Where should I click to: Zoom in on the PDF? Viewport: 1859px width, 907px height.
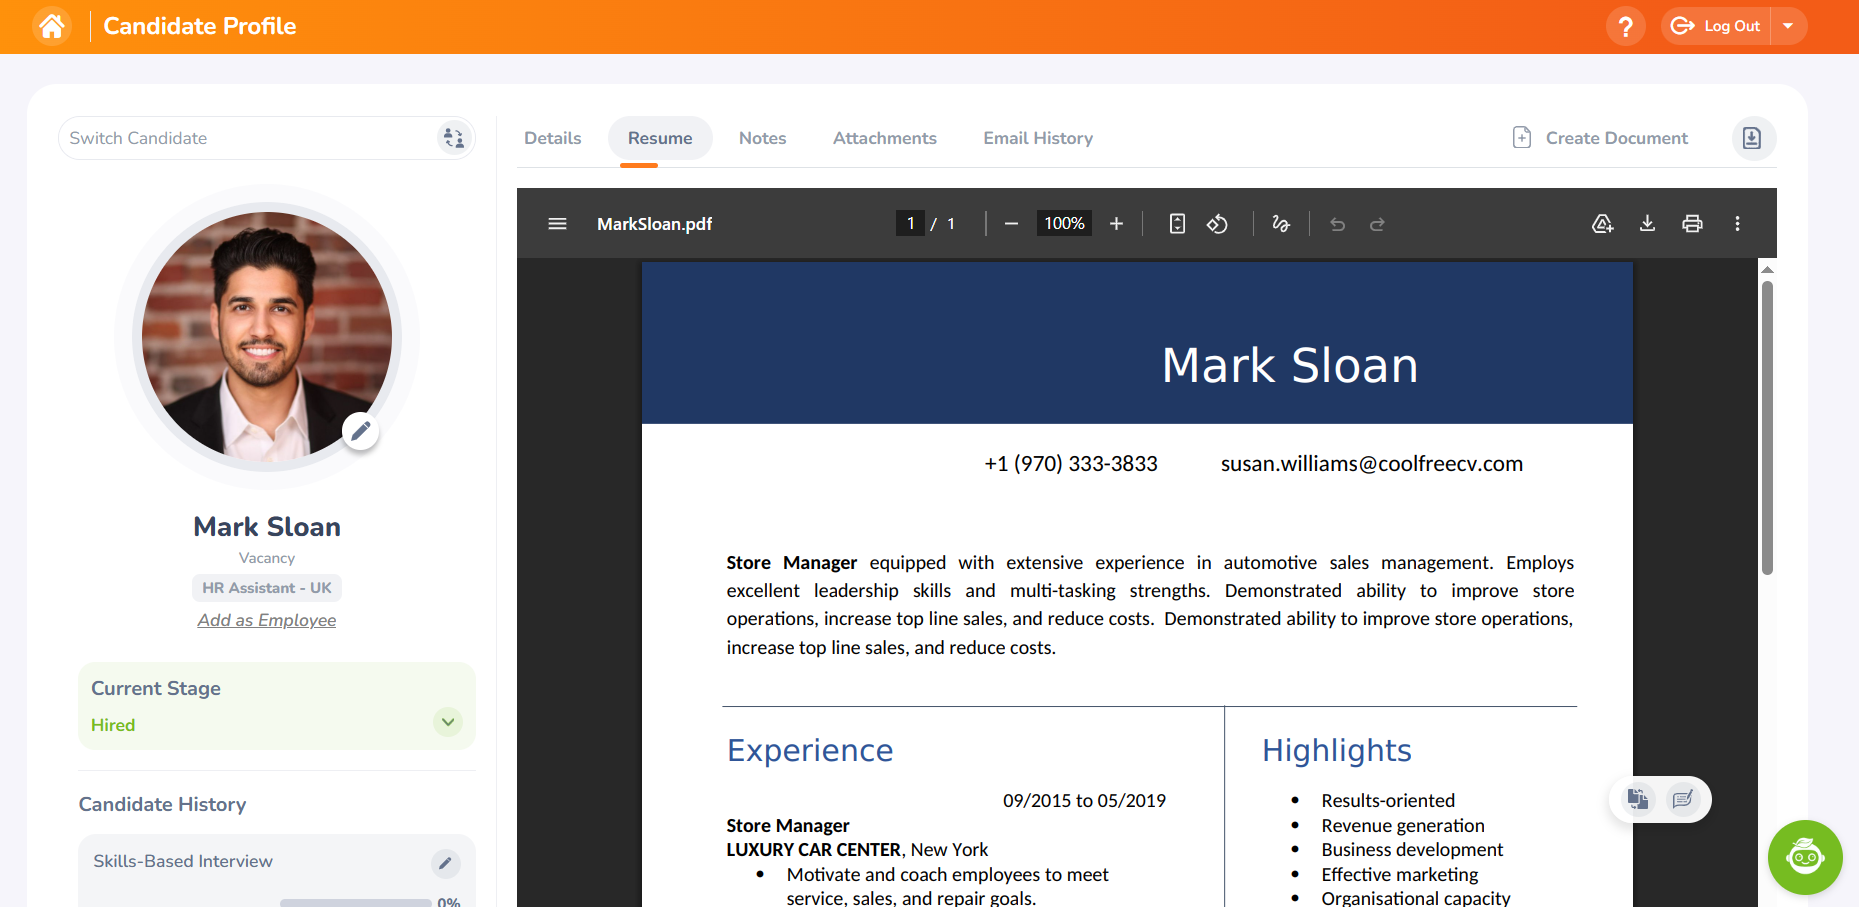1116,224
